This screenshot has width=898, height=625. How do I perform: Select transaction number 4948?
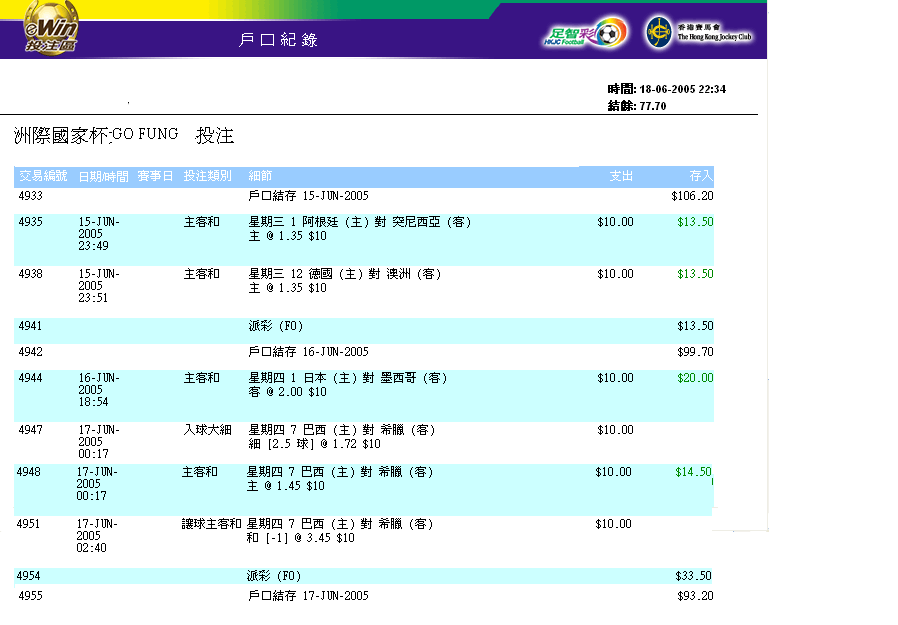pyautogui.click(x=29, y=472)
